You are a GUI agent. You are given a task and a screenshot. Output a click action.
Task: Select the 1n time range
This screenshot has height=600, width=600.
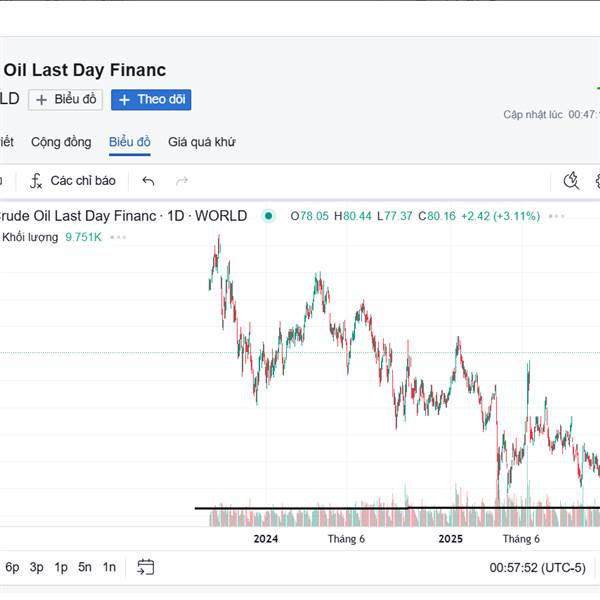pyautogui.click(x=109, y=567)
